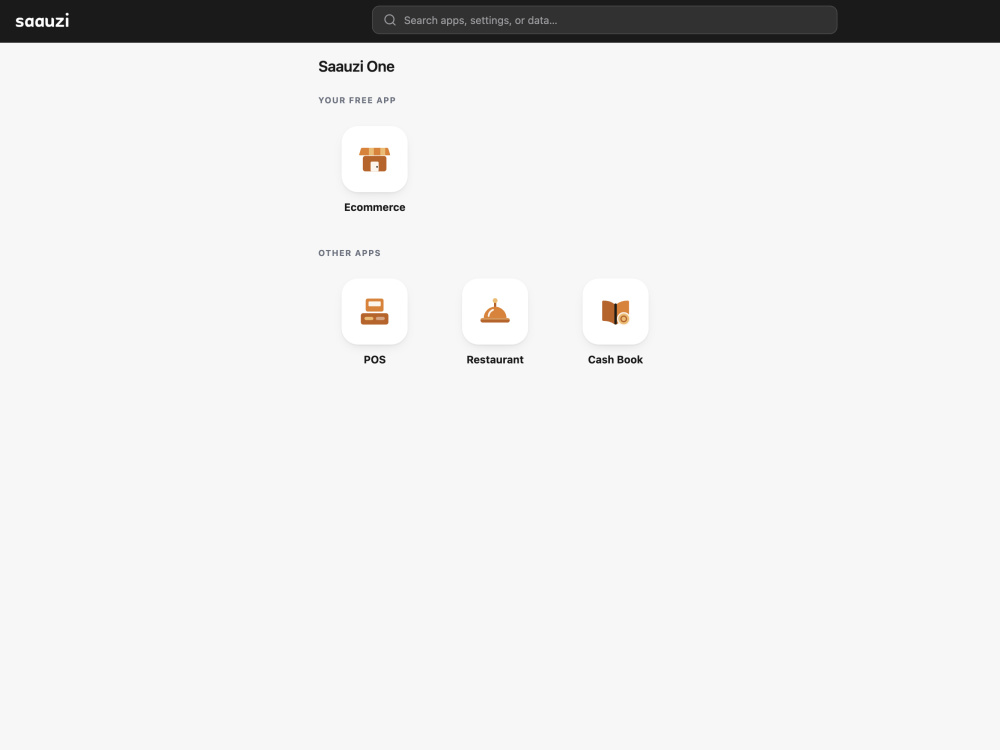
Task: Select the POS label under icon
Action: pos(374,360)
